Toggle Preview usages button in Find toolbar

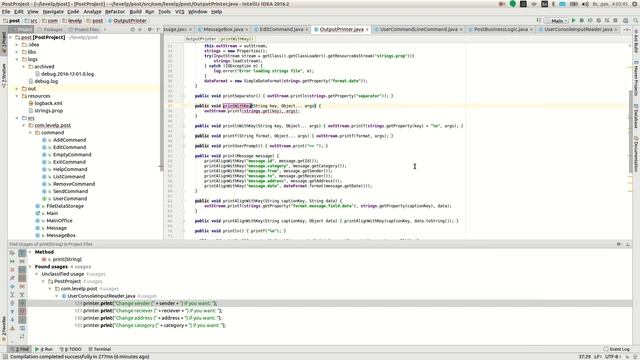pos(22,328)
